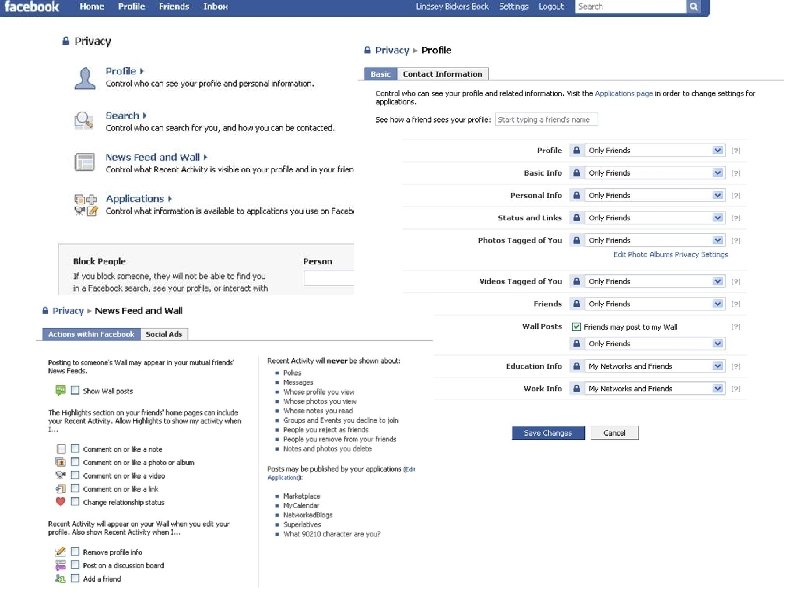Click the lock icon in Personal Info row
This screenshot has width=800, height=600.
click(577, 195)
